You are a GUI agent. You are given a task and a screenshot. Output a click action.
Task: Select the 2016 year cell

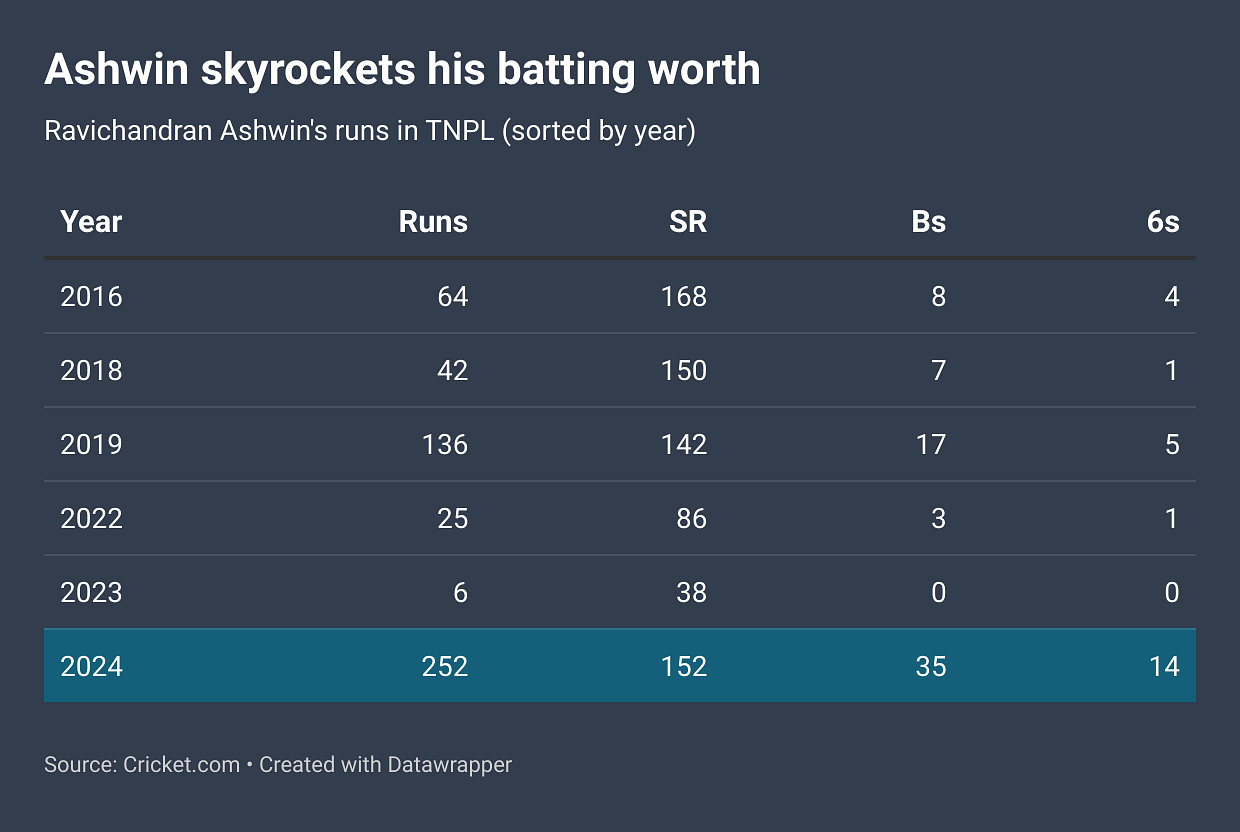(x=91, y=296)
